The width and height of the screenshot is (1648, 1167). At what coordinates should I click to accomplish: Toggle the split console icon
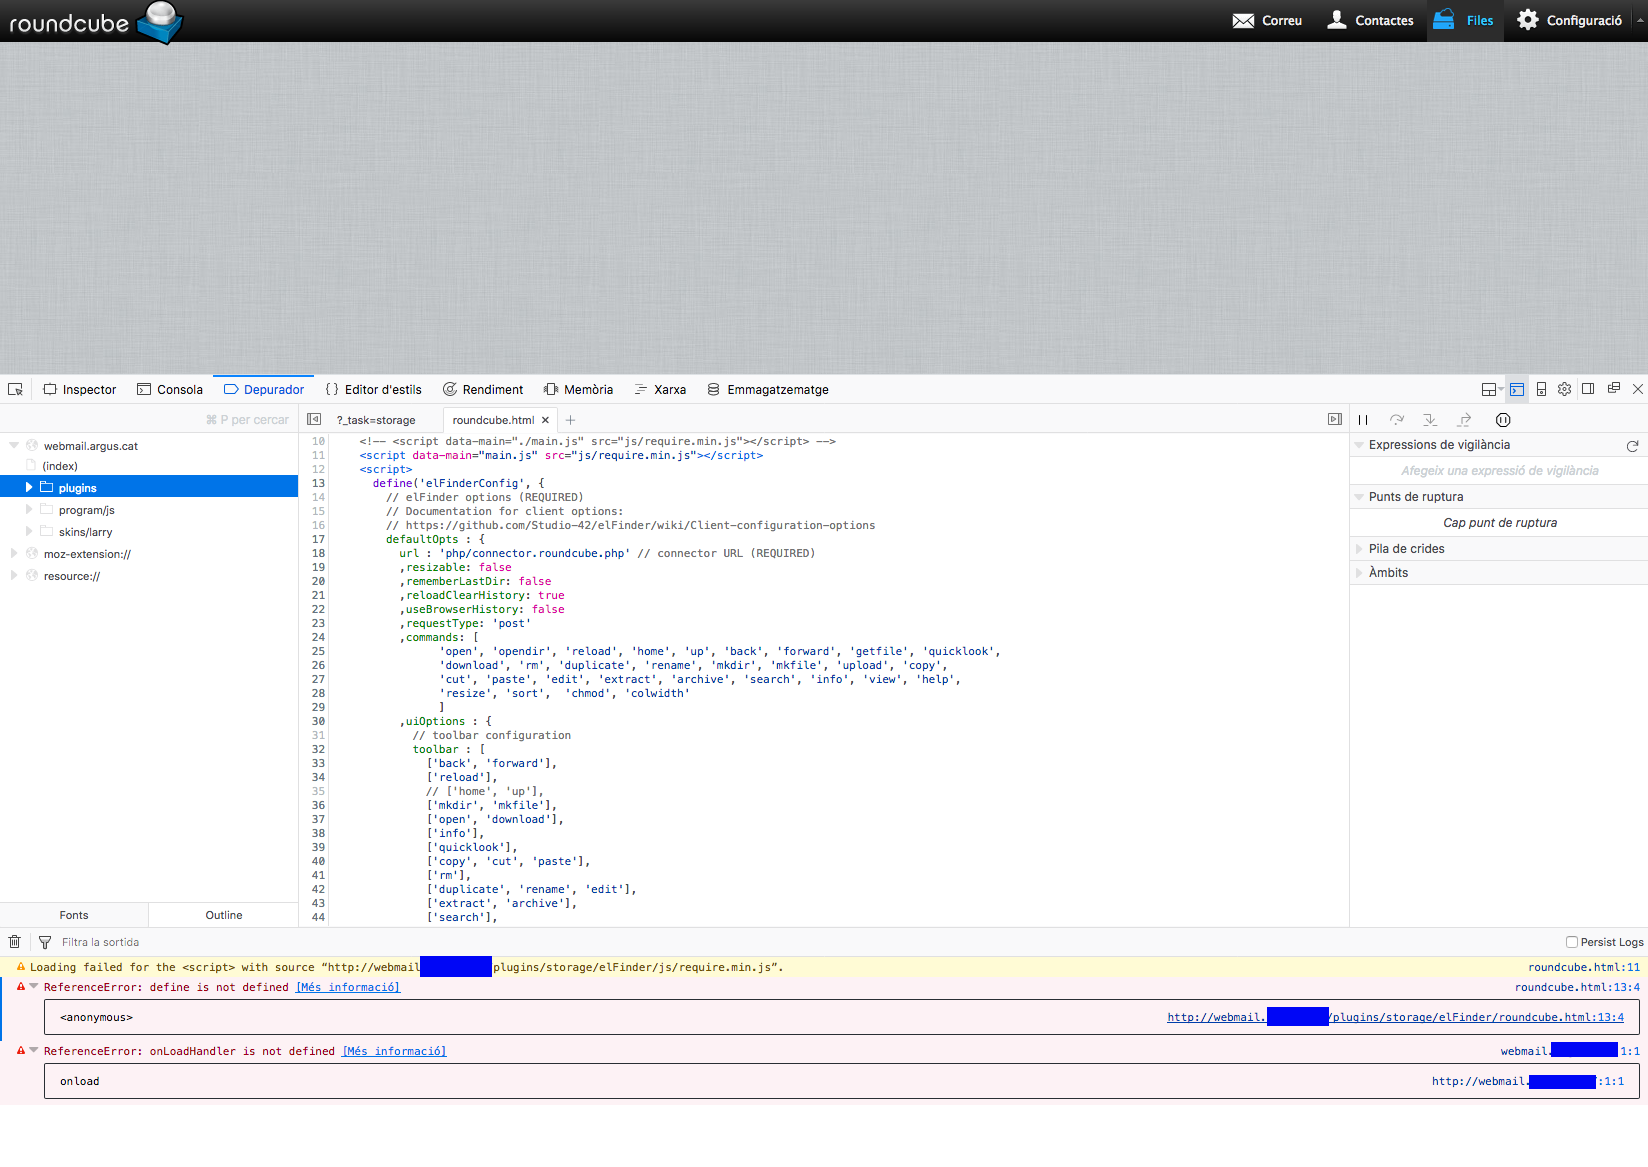[1517, 389]
